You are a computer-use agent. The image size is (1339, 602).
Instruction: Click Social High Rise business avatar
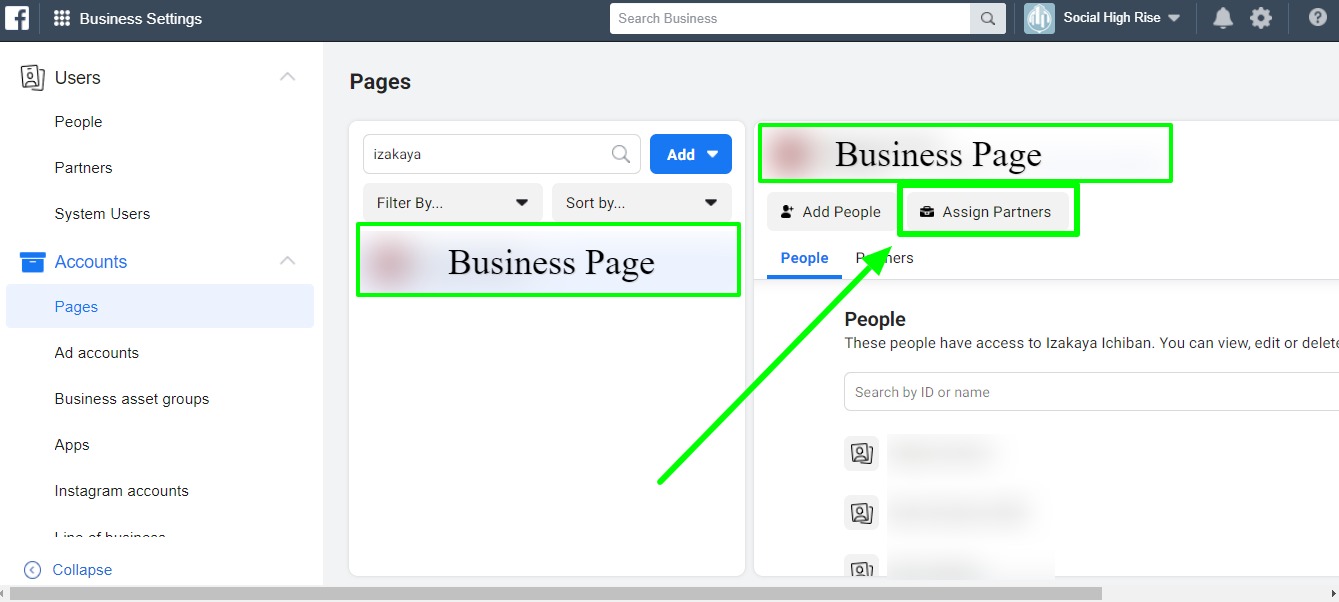[1039, 18]
